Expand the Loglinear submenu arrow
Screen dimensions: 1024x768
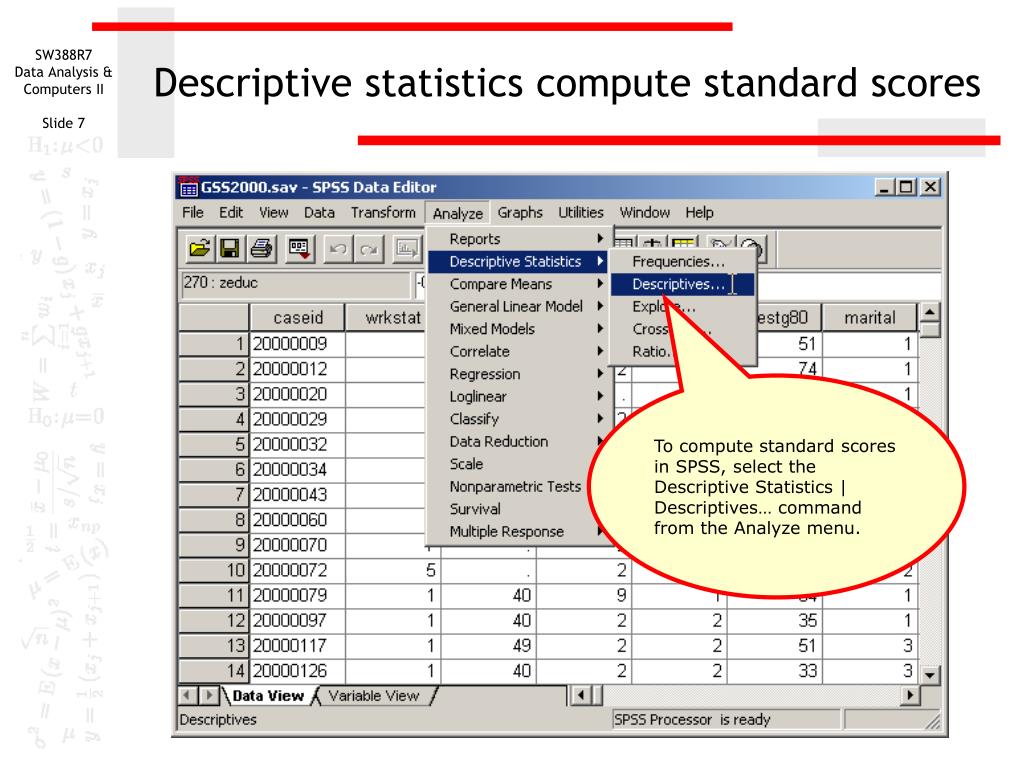pos(600,396)
